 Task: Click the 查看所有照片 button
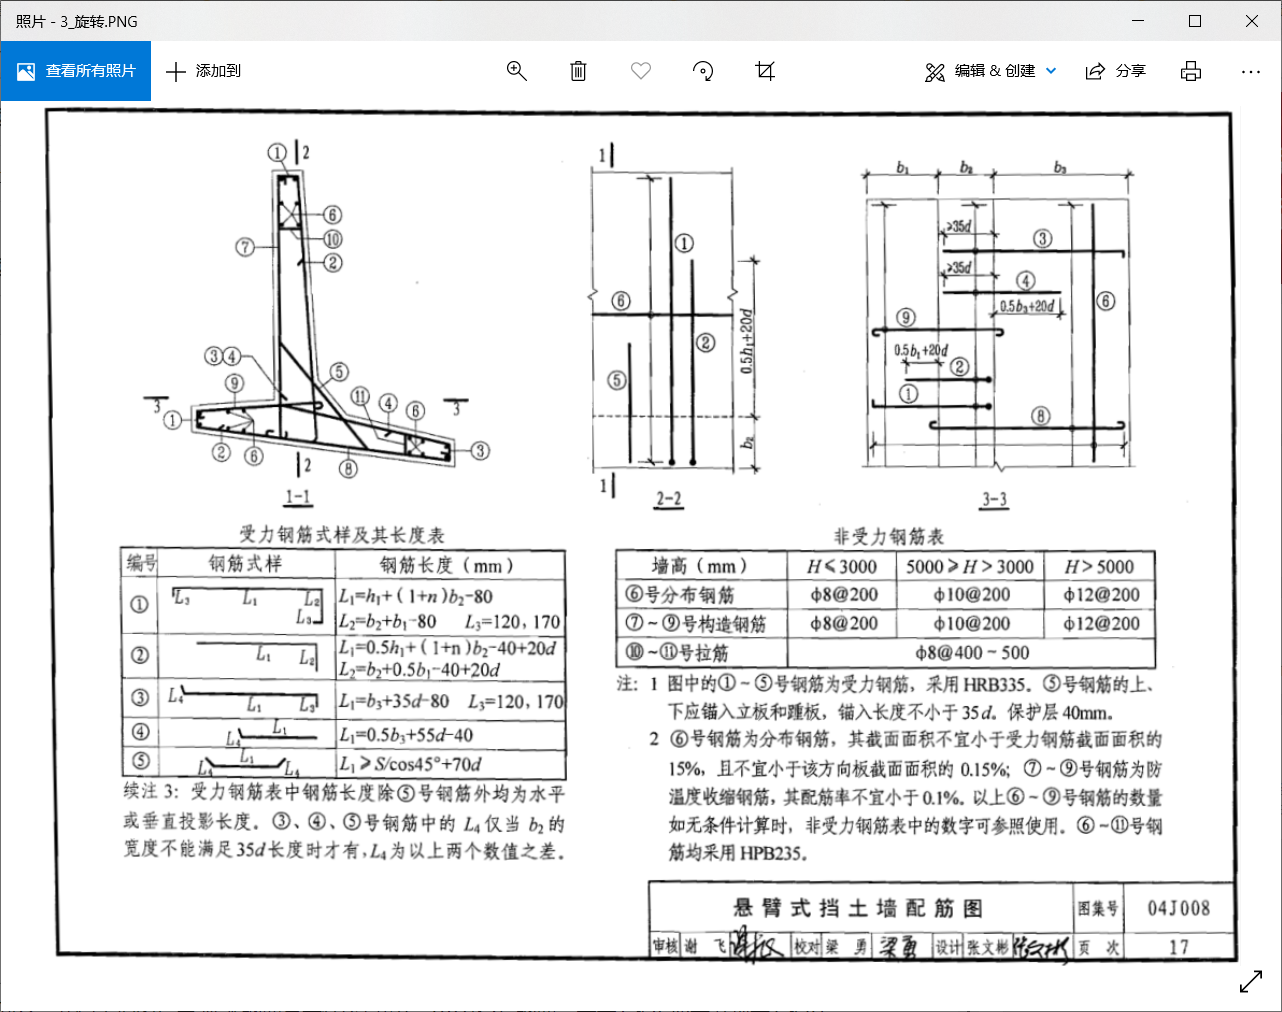(x=75, y=71)
